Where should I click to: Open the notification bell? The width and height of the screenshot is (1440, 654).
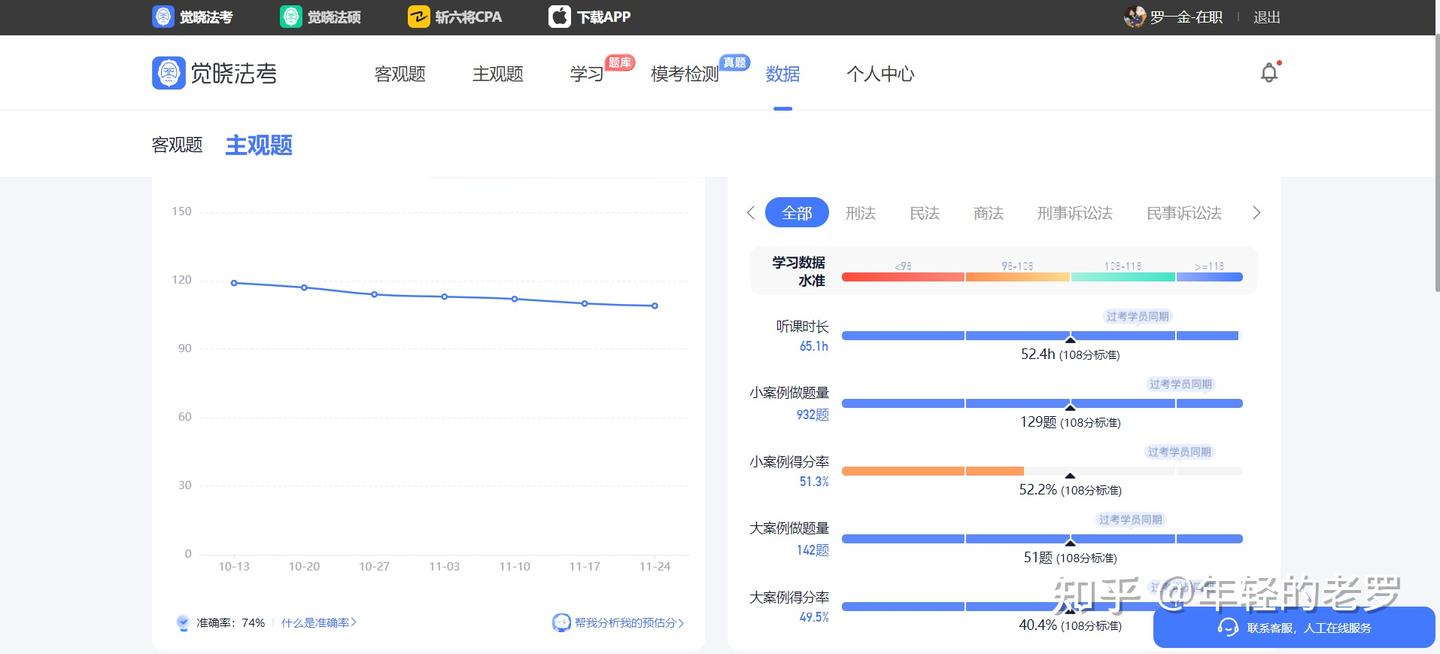pyautogui.click(x=1269, y=73)
